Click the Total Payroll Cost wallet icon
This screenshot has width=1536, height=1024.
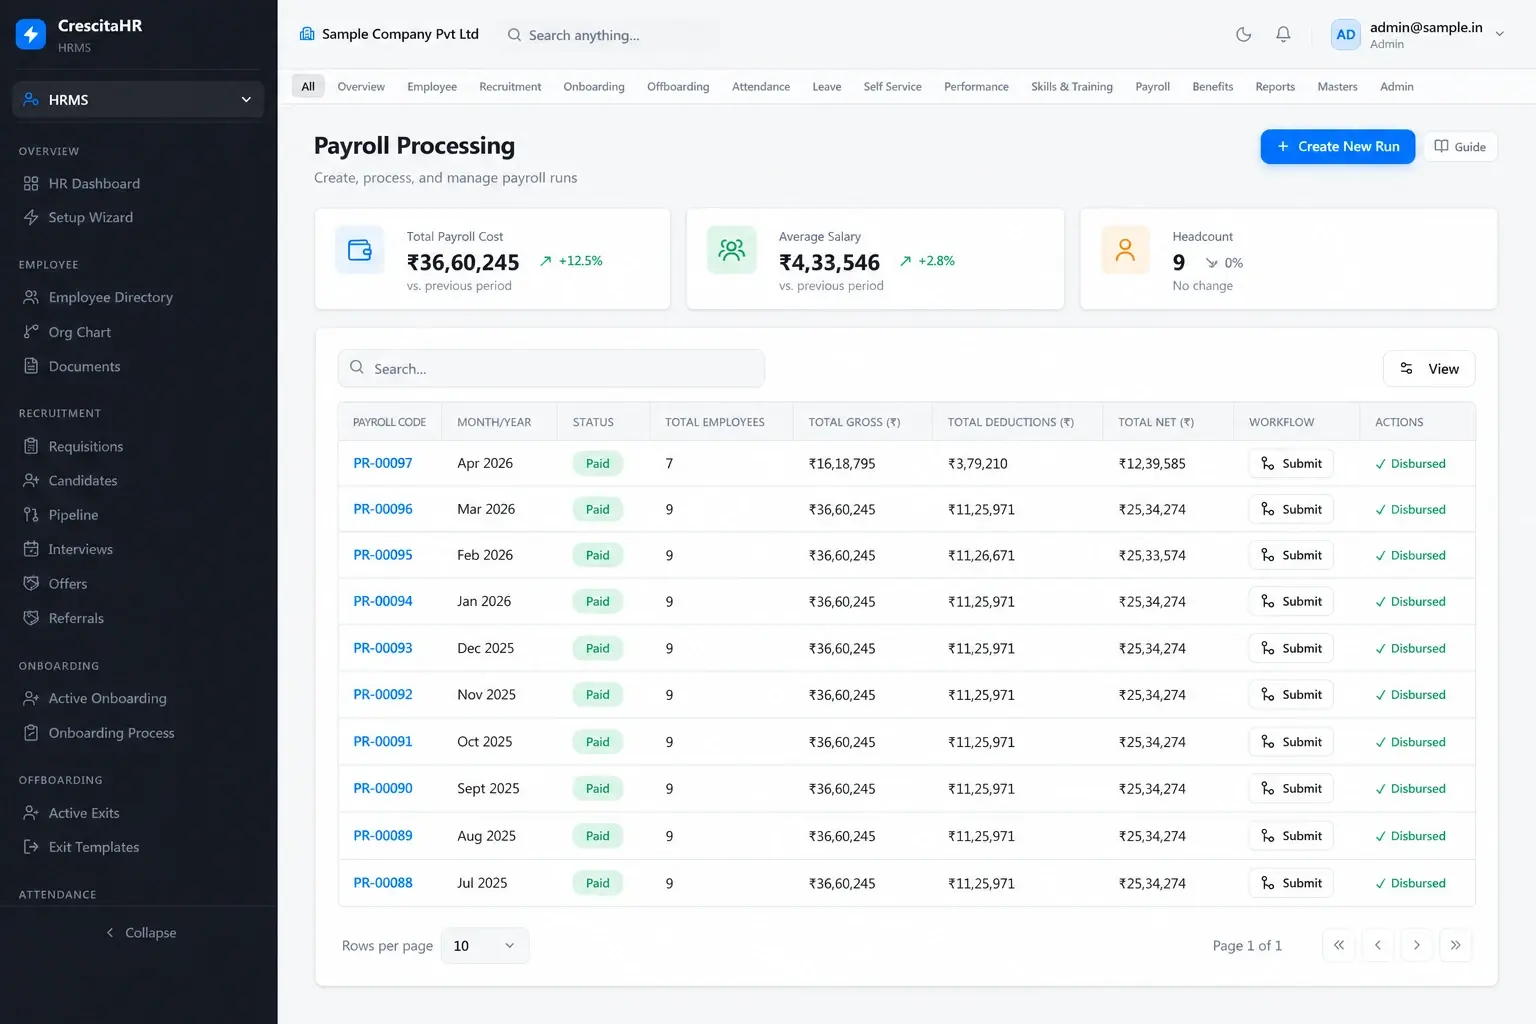click(x=359, y=250)
